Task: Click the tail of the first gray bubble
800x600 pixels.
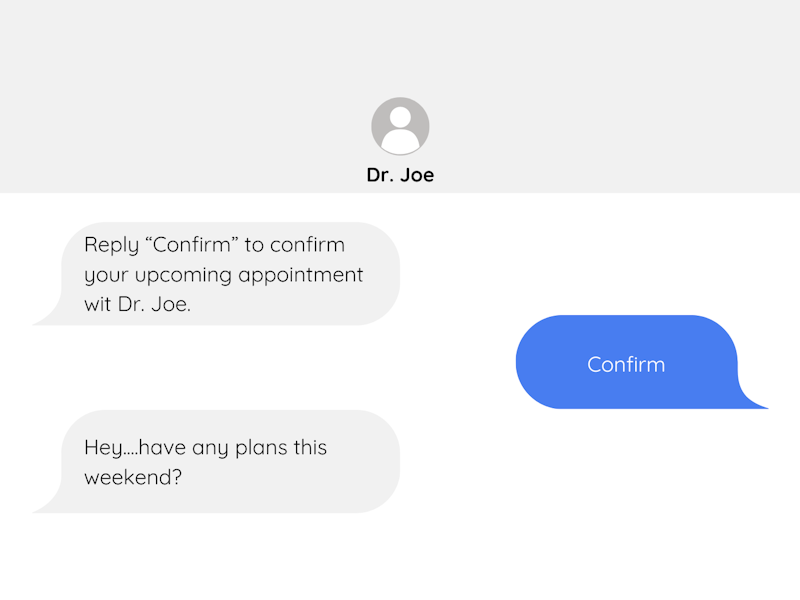Action: pos(47,314)
